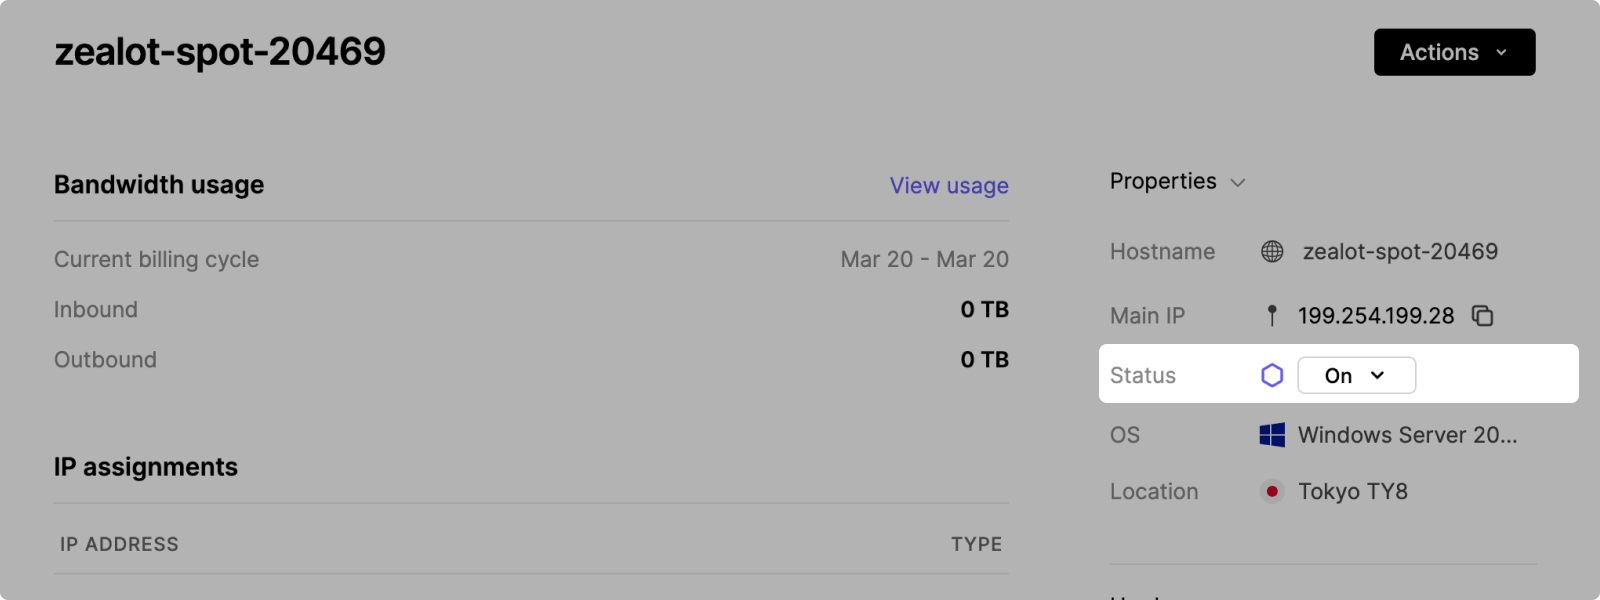Click the Mar 20 - Mar 20 billing cycle value
The image size is (1600, 600).
click(x=924, y=259)
